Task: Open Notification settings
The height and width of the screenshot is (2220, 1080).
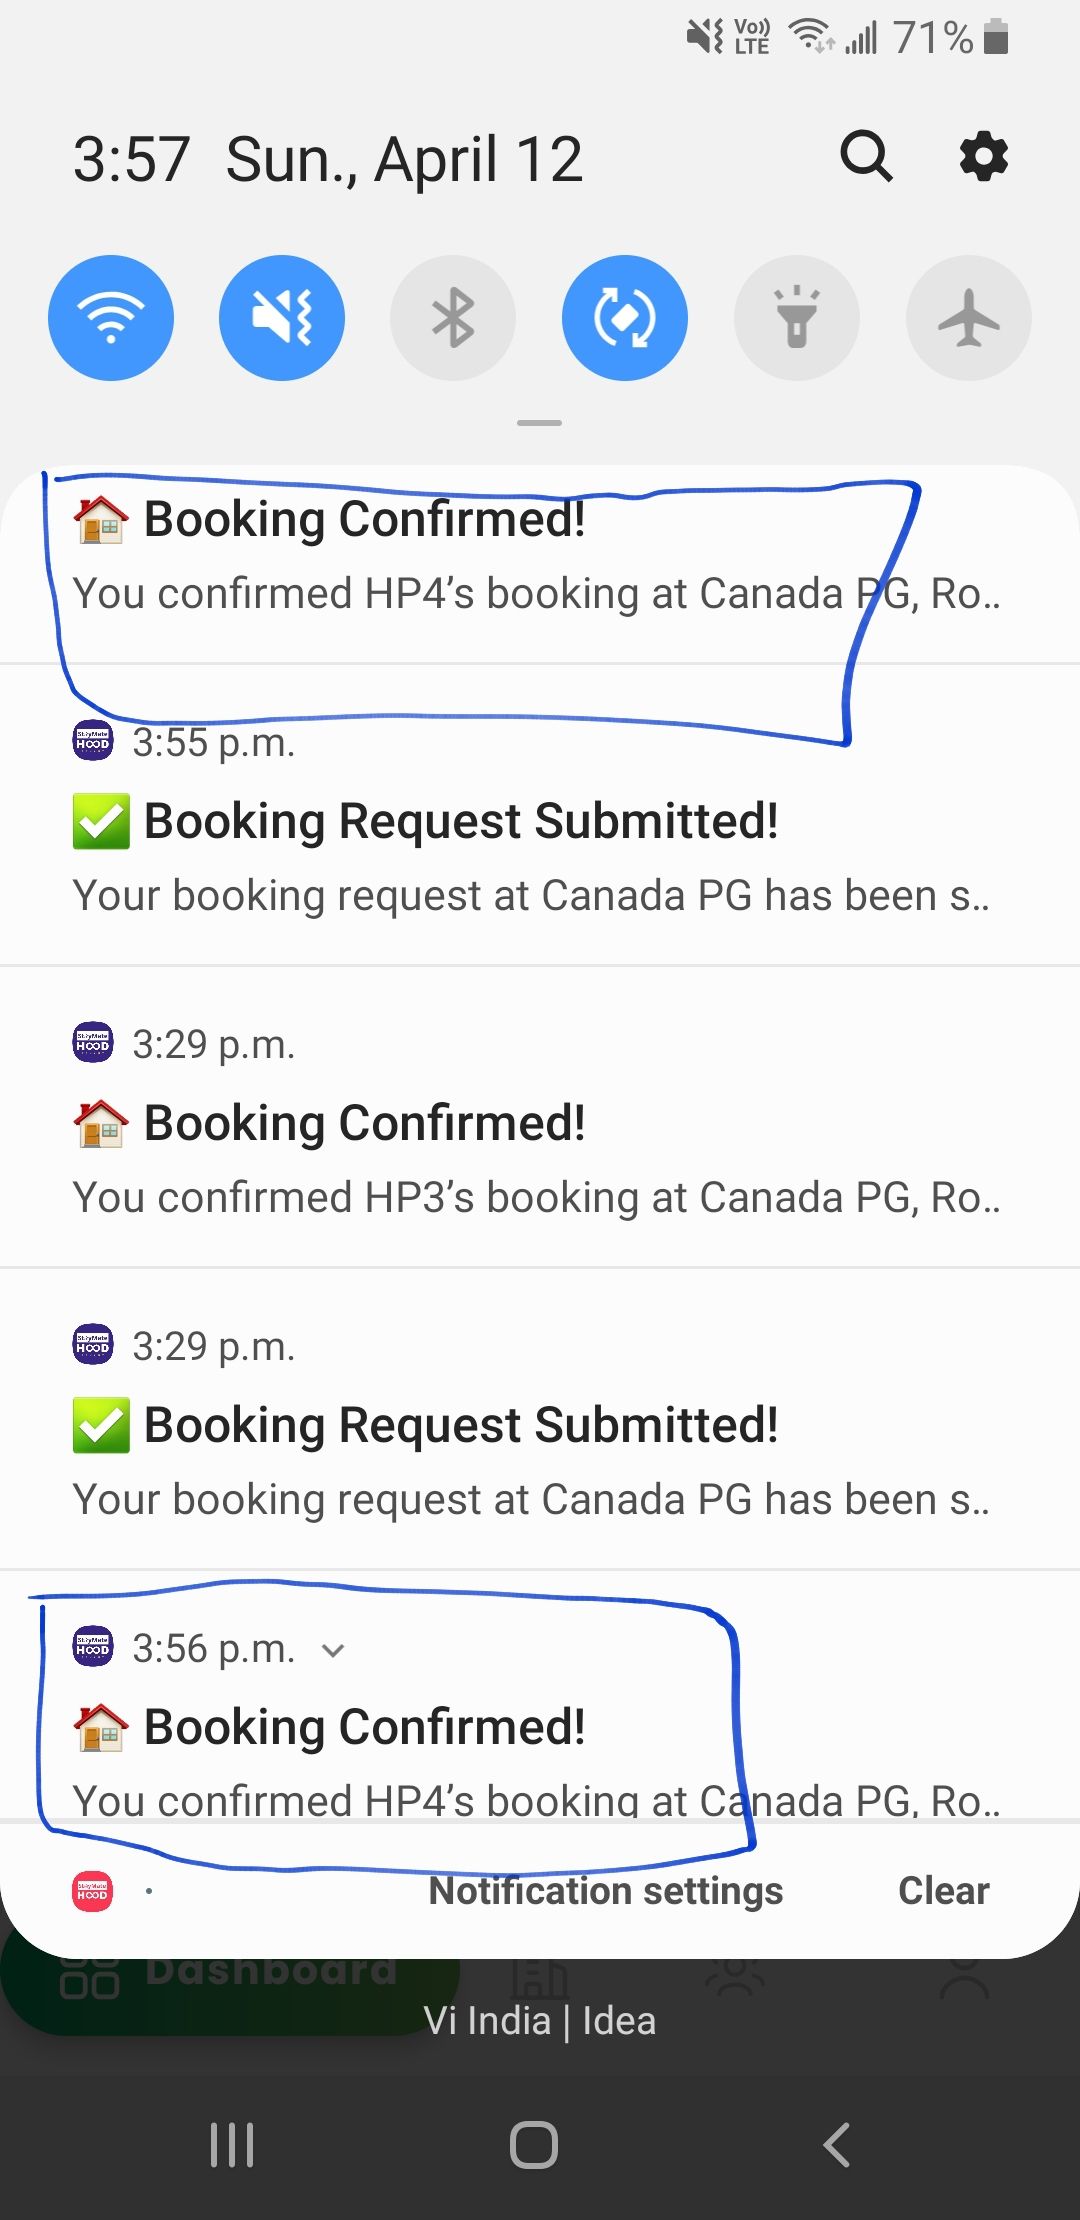Action: point(605,1891)
